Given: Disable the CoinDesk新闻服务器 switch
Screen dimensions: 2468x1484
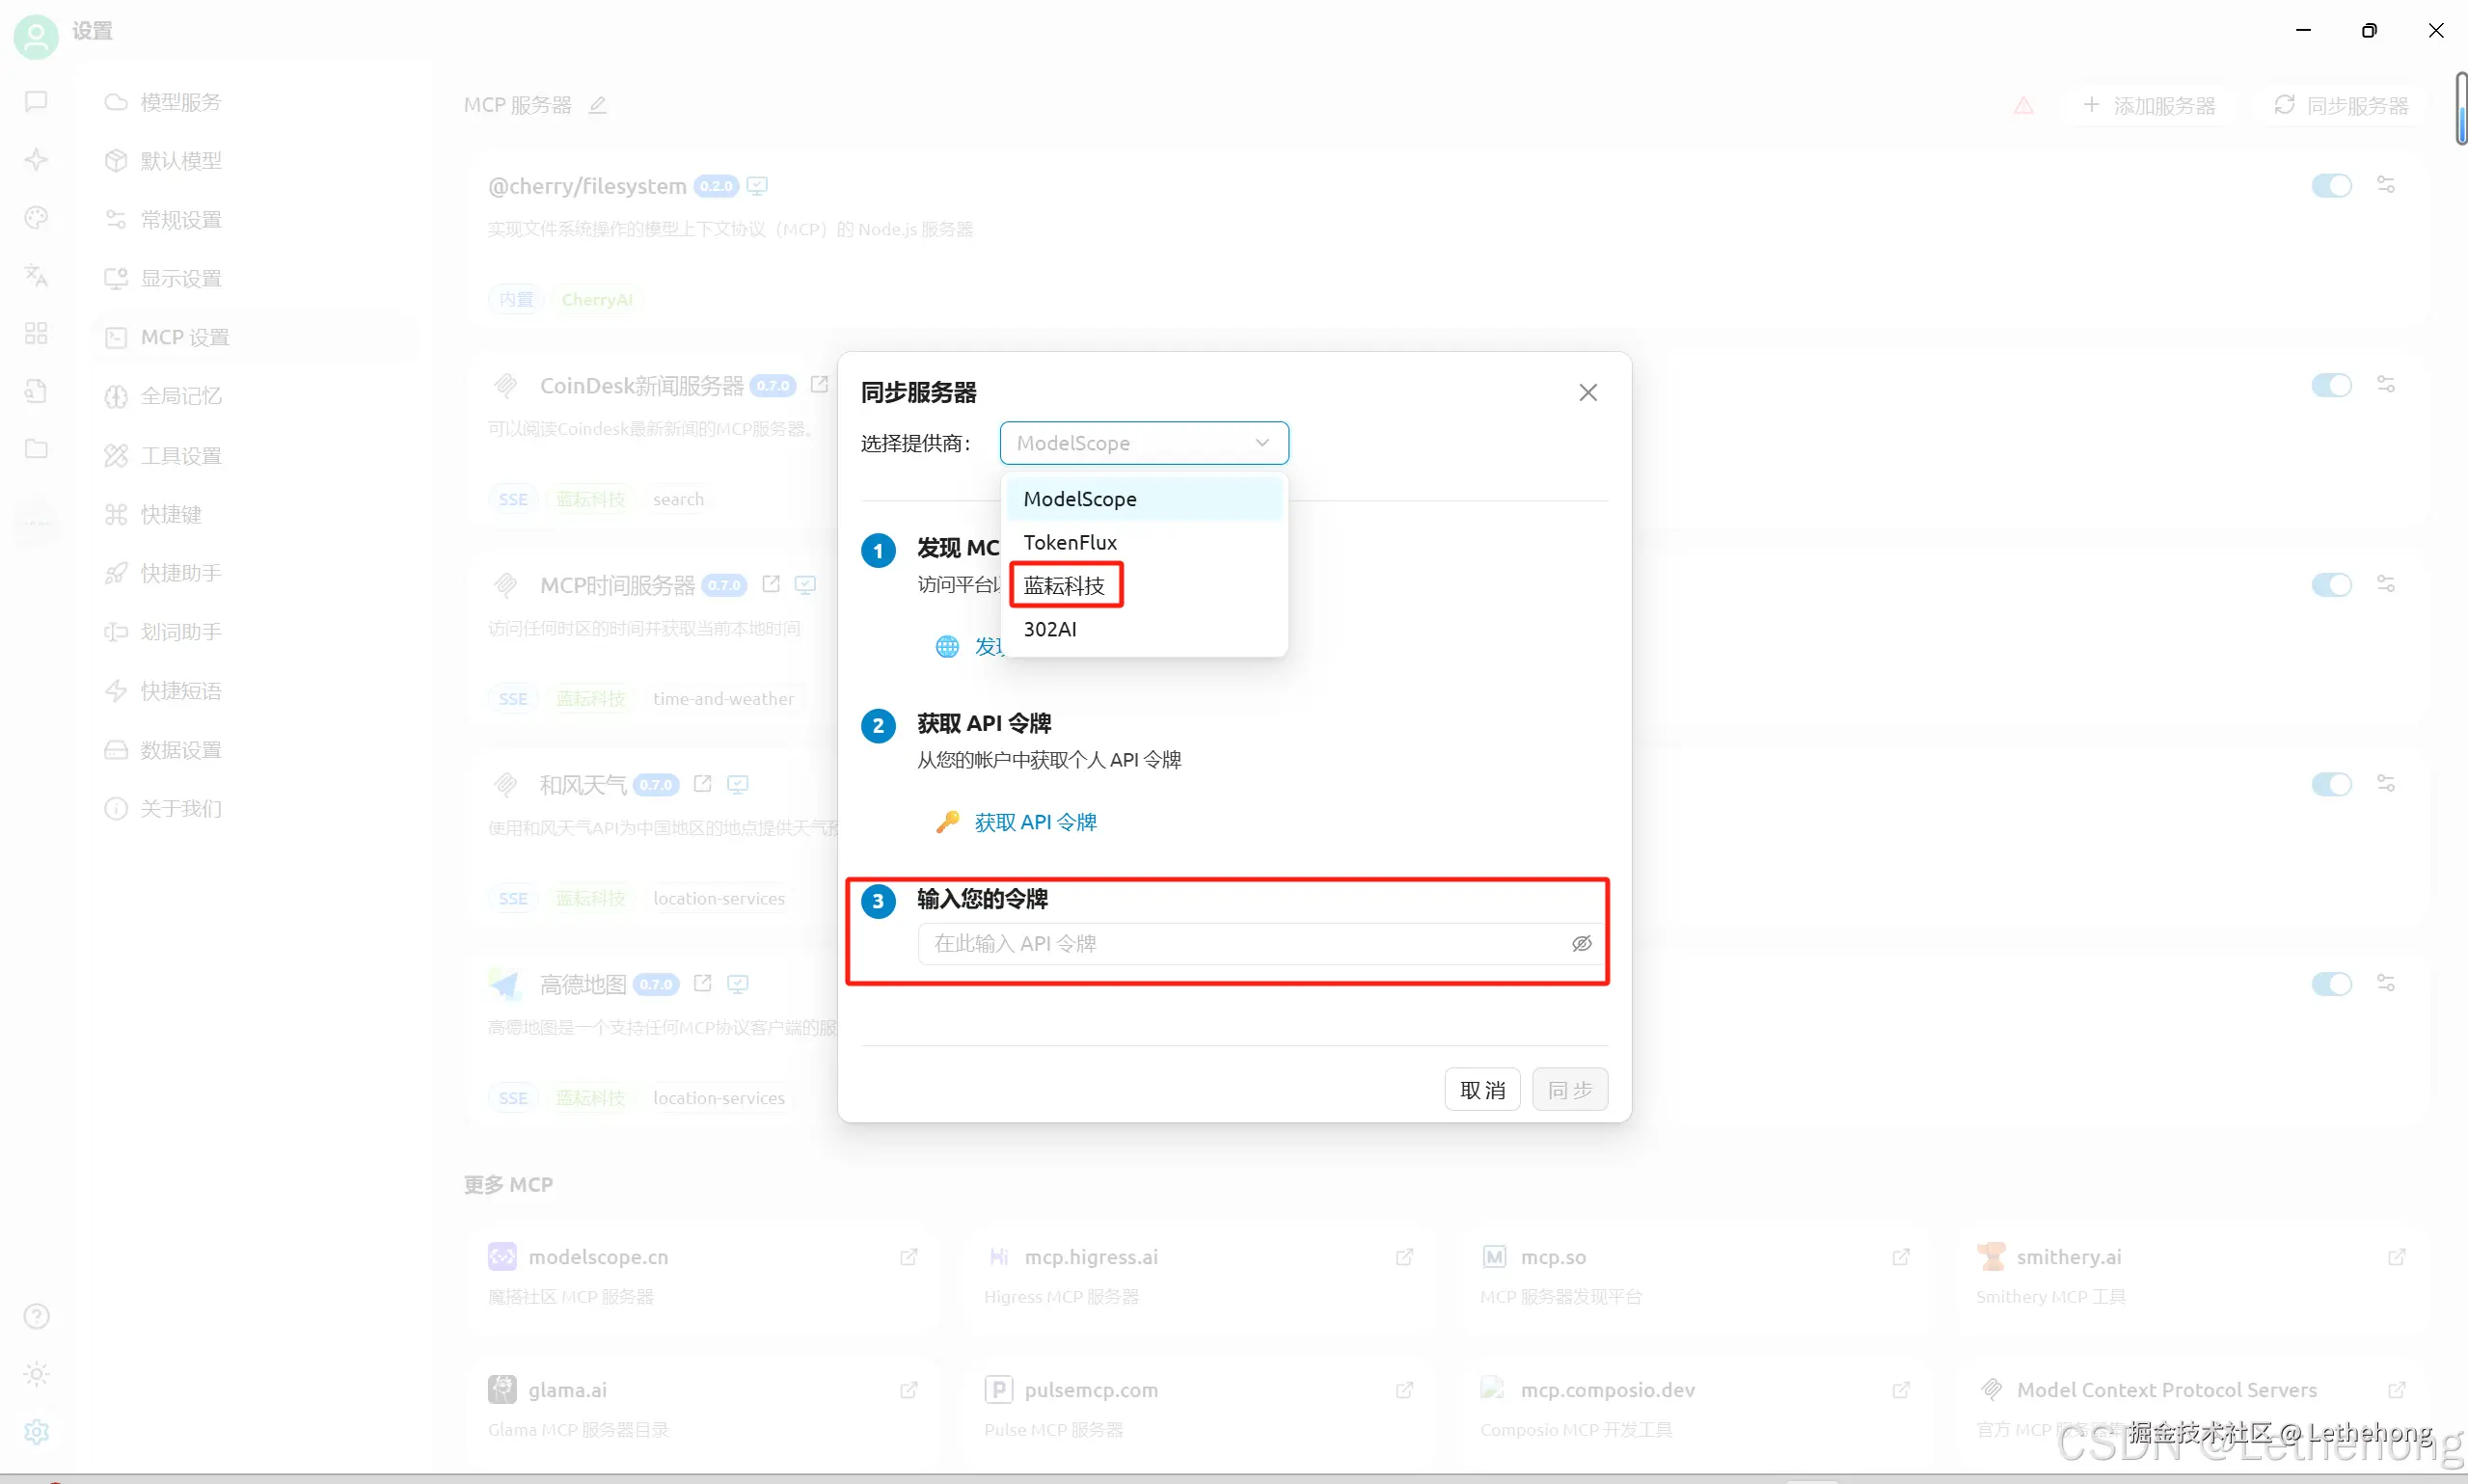Looking at the screenshot, I should tap(2331, 385).
